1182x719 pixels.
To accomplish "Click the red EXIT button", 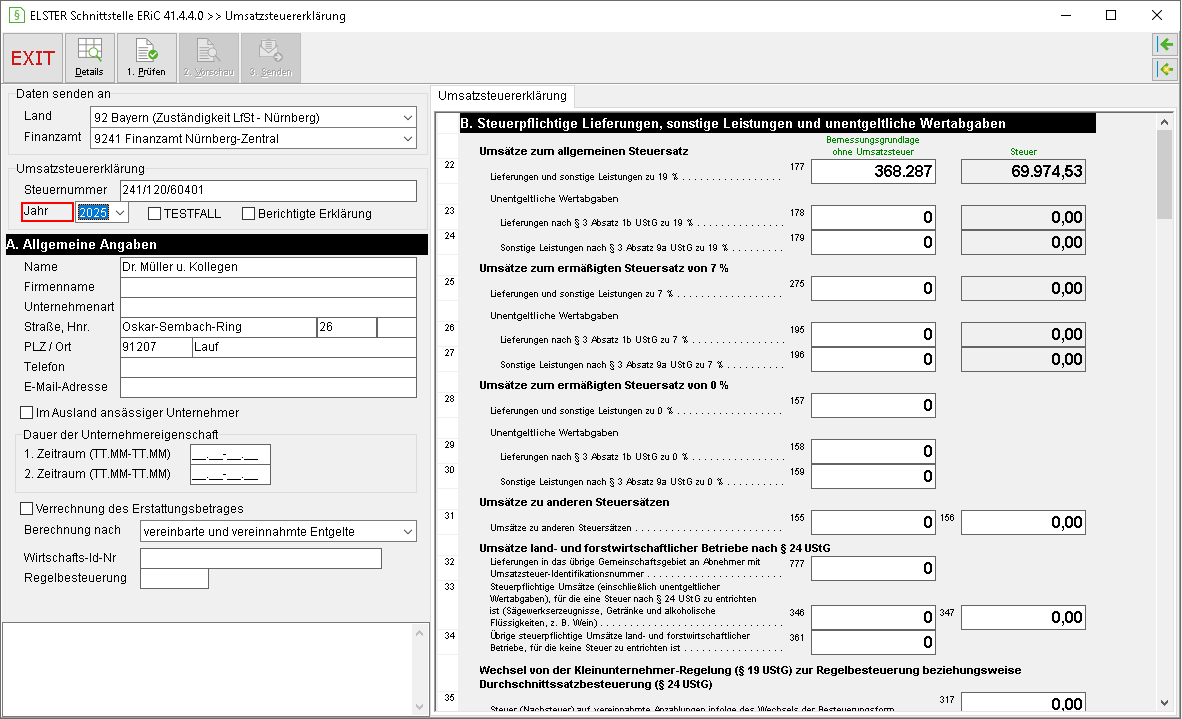I will tap(32, 58).
